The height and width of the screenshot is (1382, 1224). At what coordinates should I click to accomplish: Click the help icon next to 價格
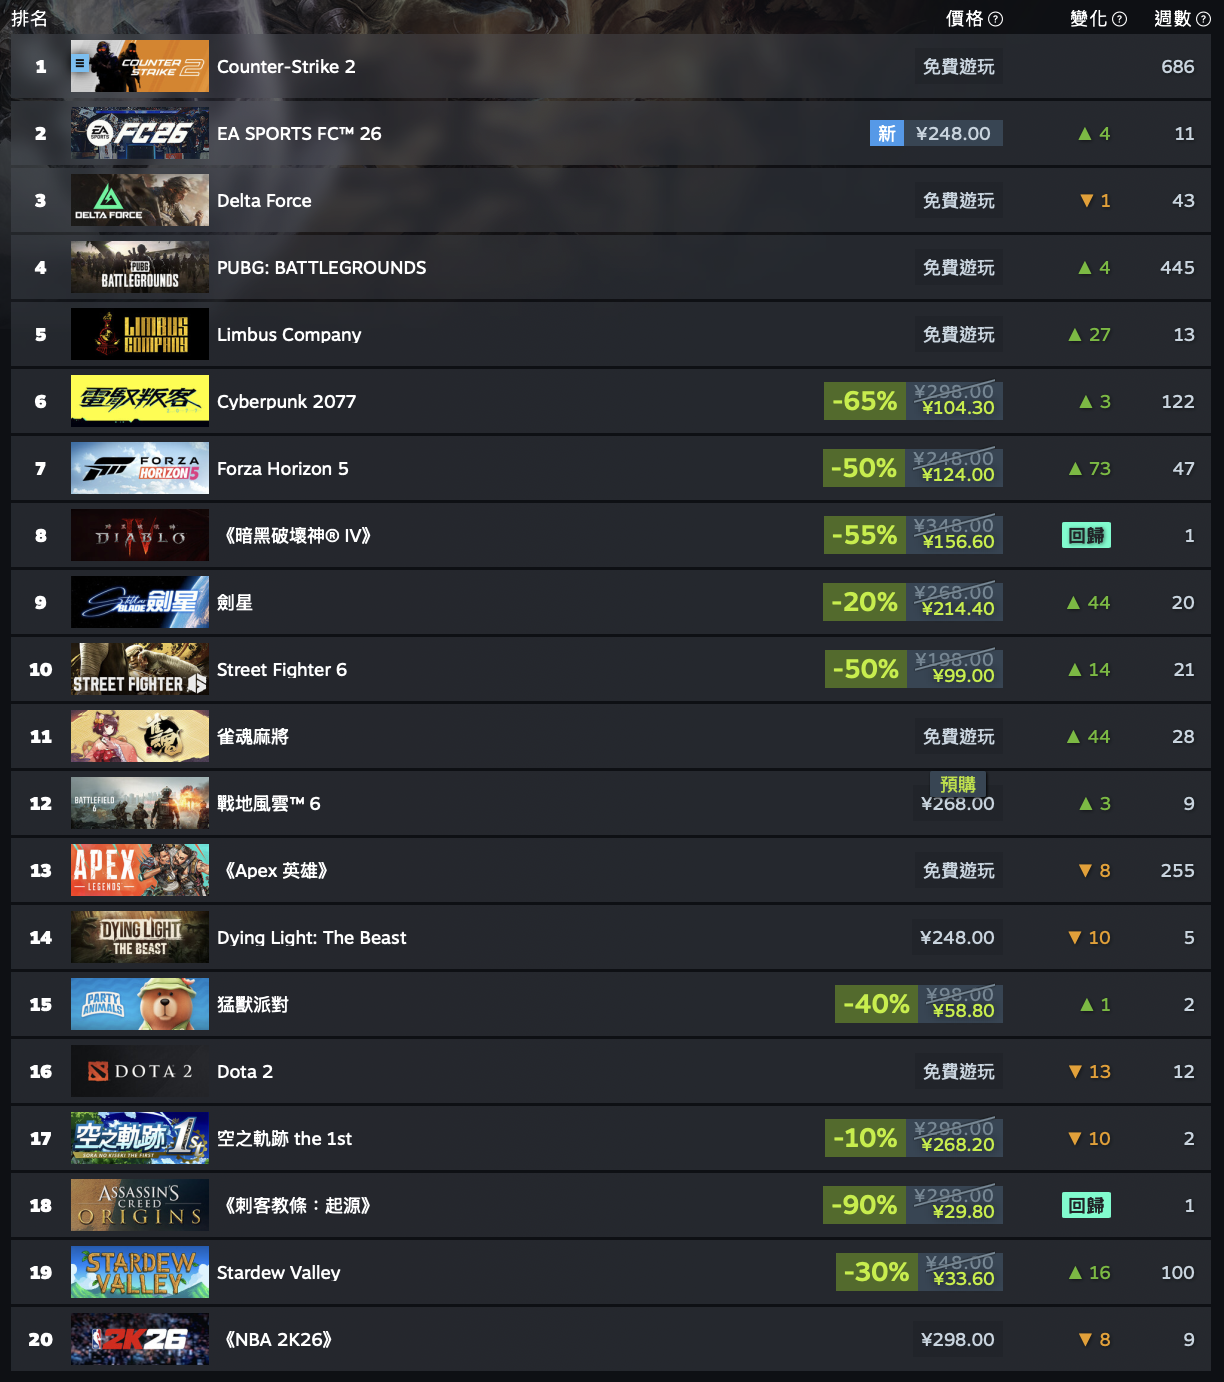995,19
